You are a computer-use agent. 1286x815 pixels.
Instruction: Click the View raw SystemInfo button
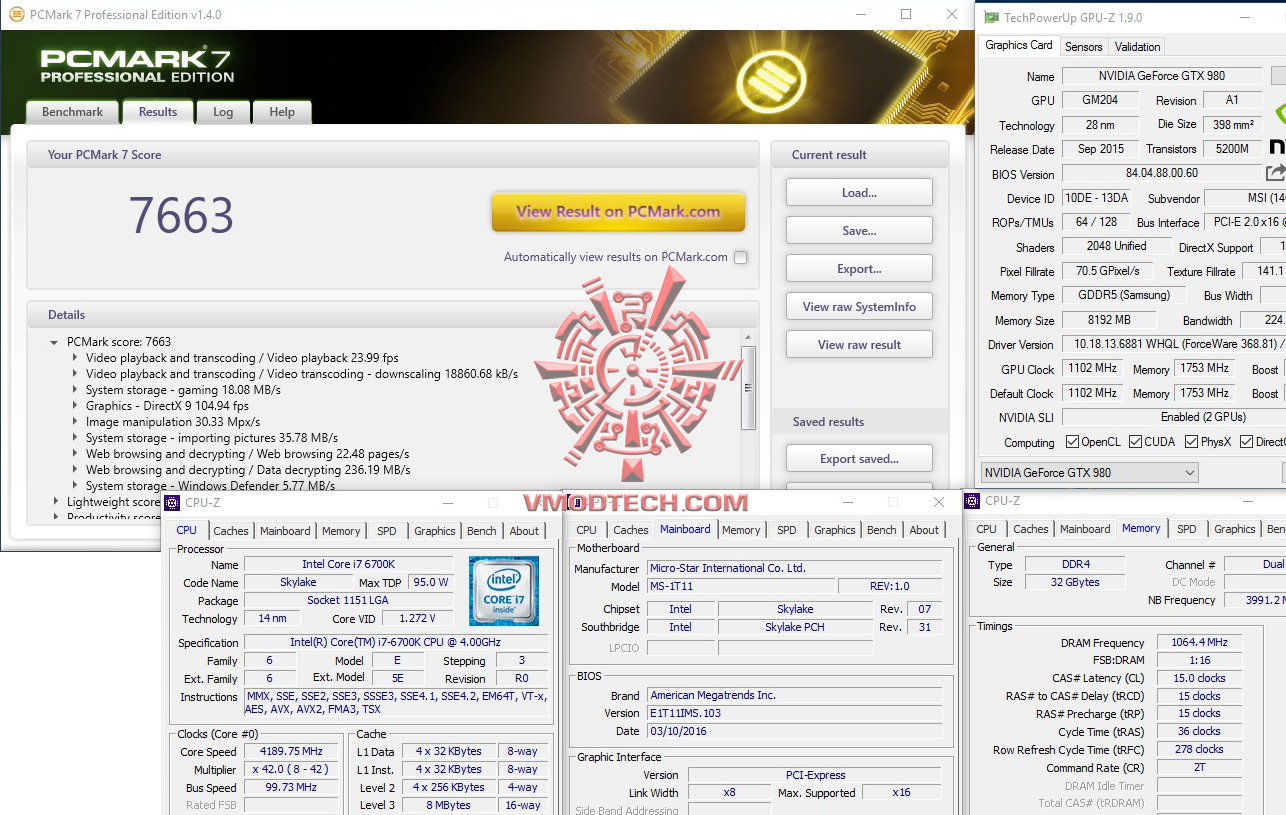(859, 306)
